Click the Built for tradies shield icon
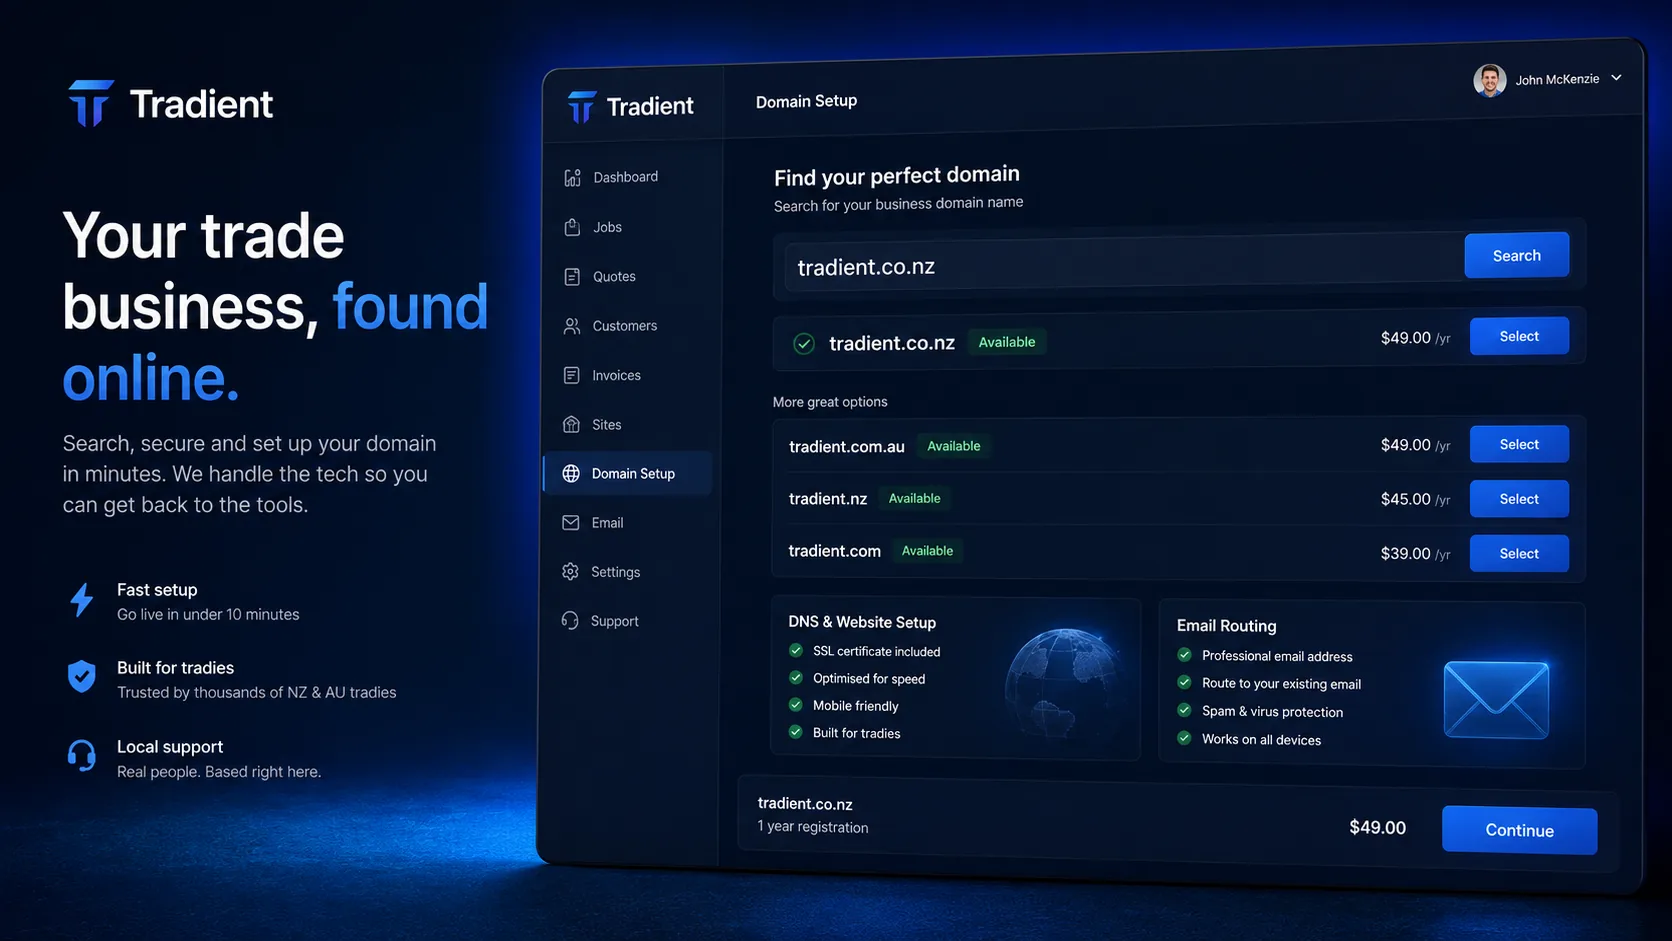This screenshot has width=1672, height=941. tap(82, 677)
